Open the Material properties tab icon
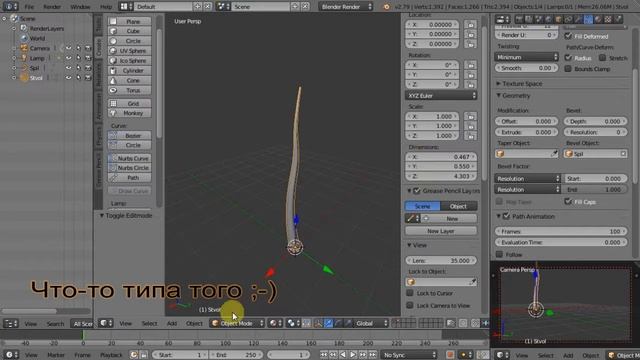 pos(598,19)
